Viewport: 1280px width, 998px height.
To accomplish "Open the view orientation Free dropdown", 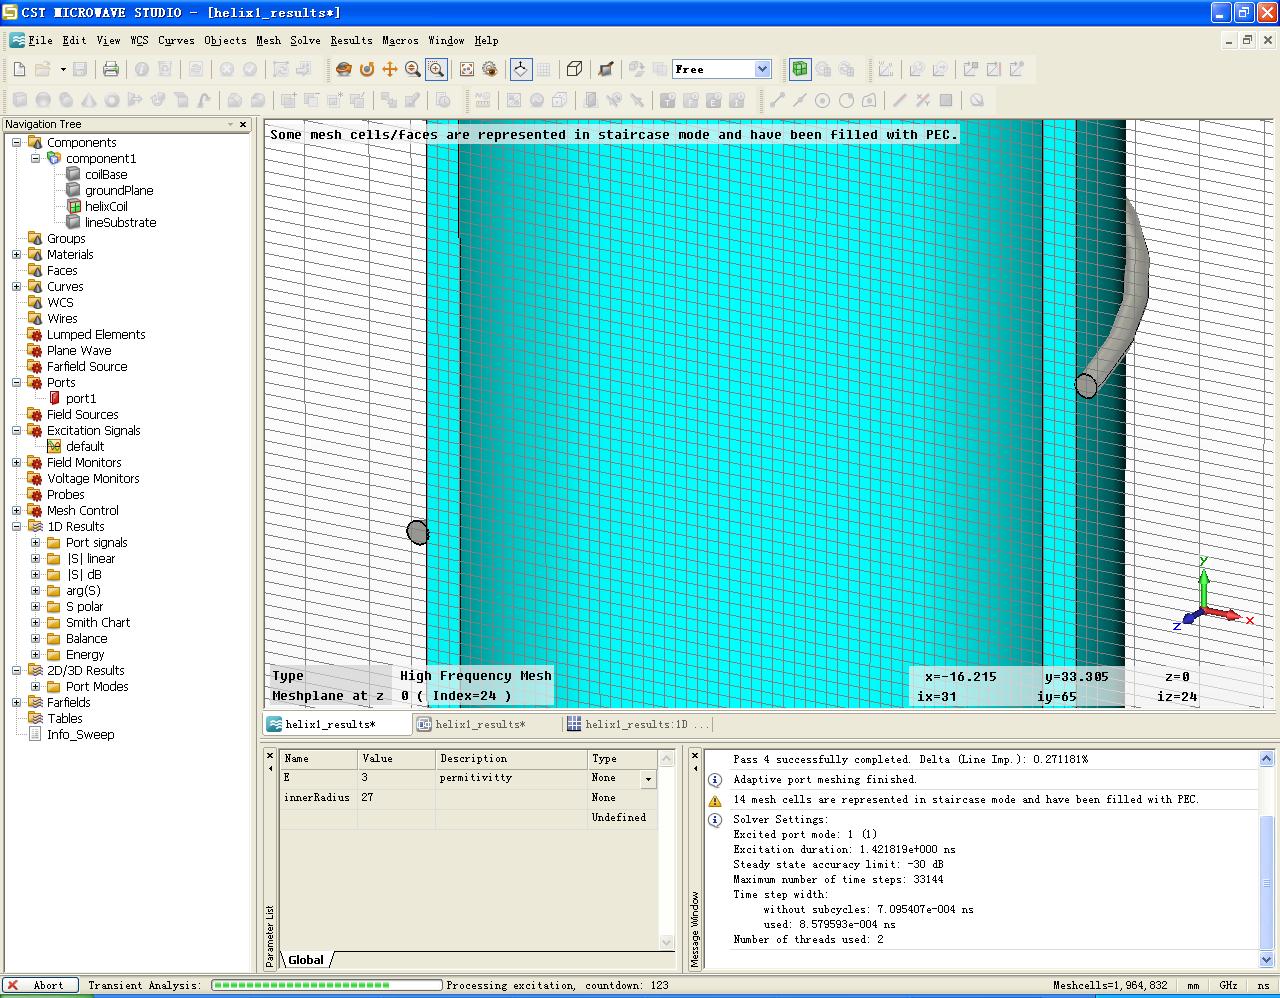I will point(763,69).
